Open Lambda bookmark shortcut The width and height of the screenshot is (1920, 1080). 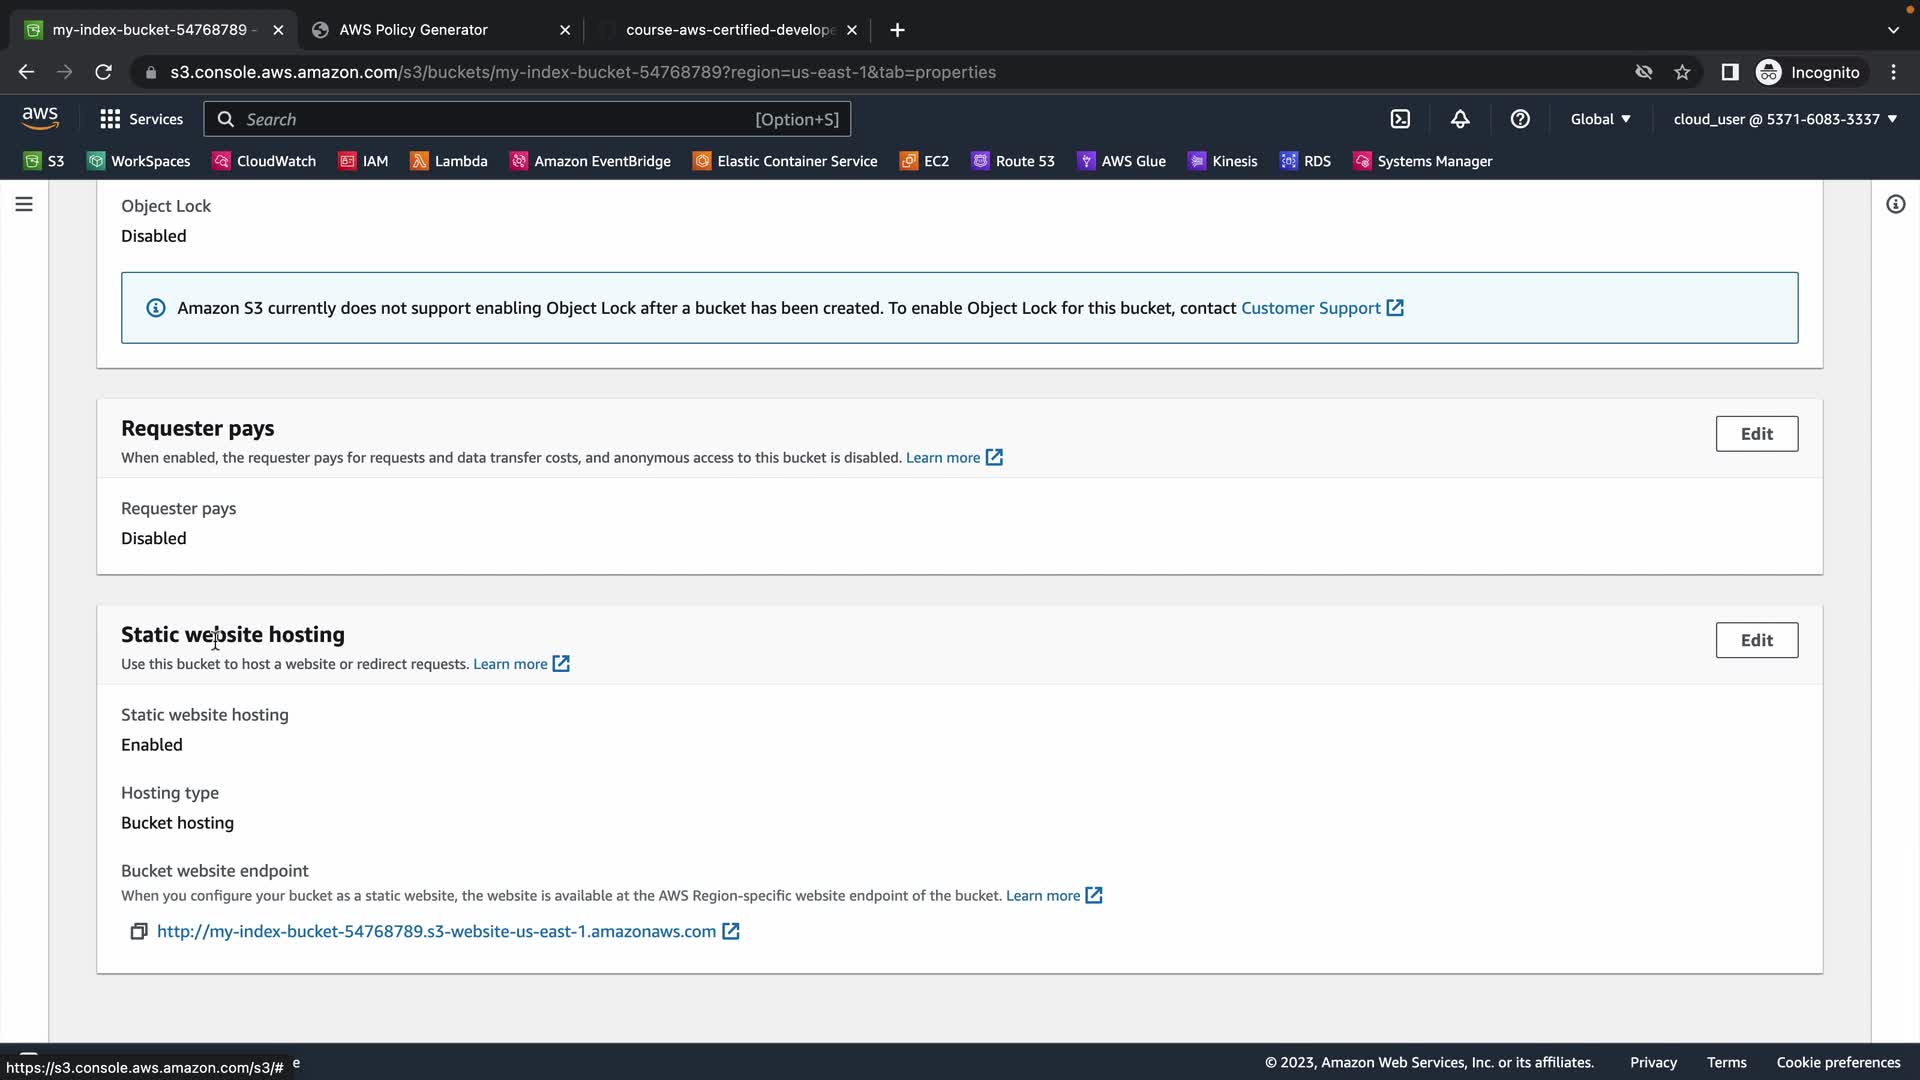(x=449, y=161)
